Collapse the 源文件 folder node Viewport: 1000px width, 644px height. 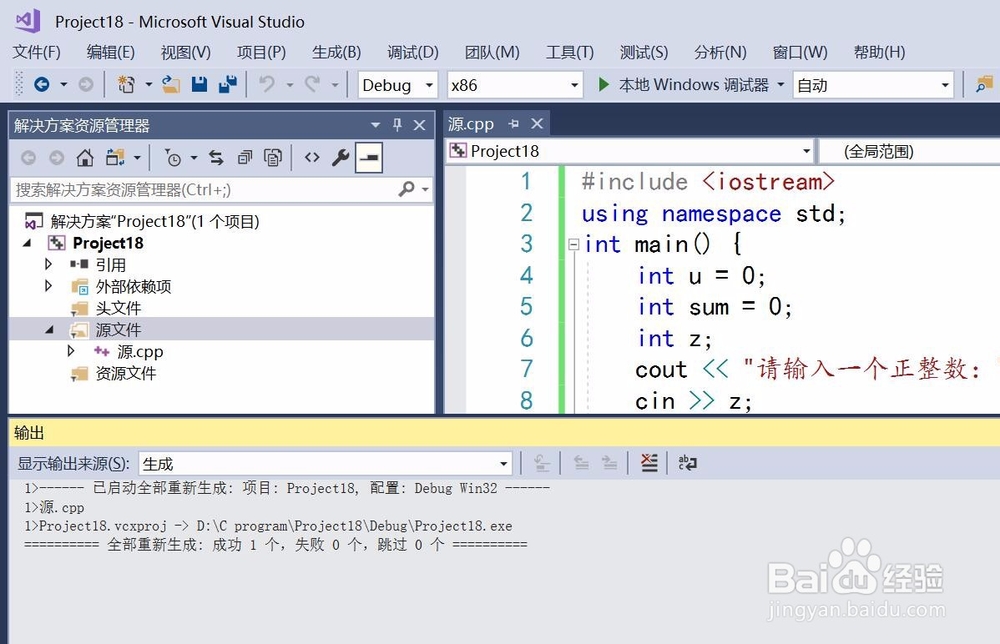pyautogui.click(x=49, y=330)
